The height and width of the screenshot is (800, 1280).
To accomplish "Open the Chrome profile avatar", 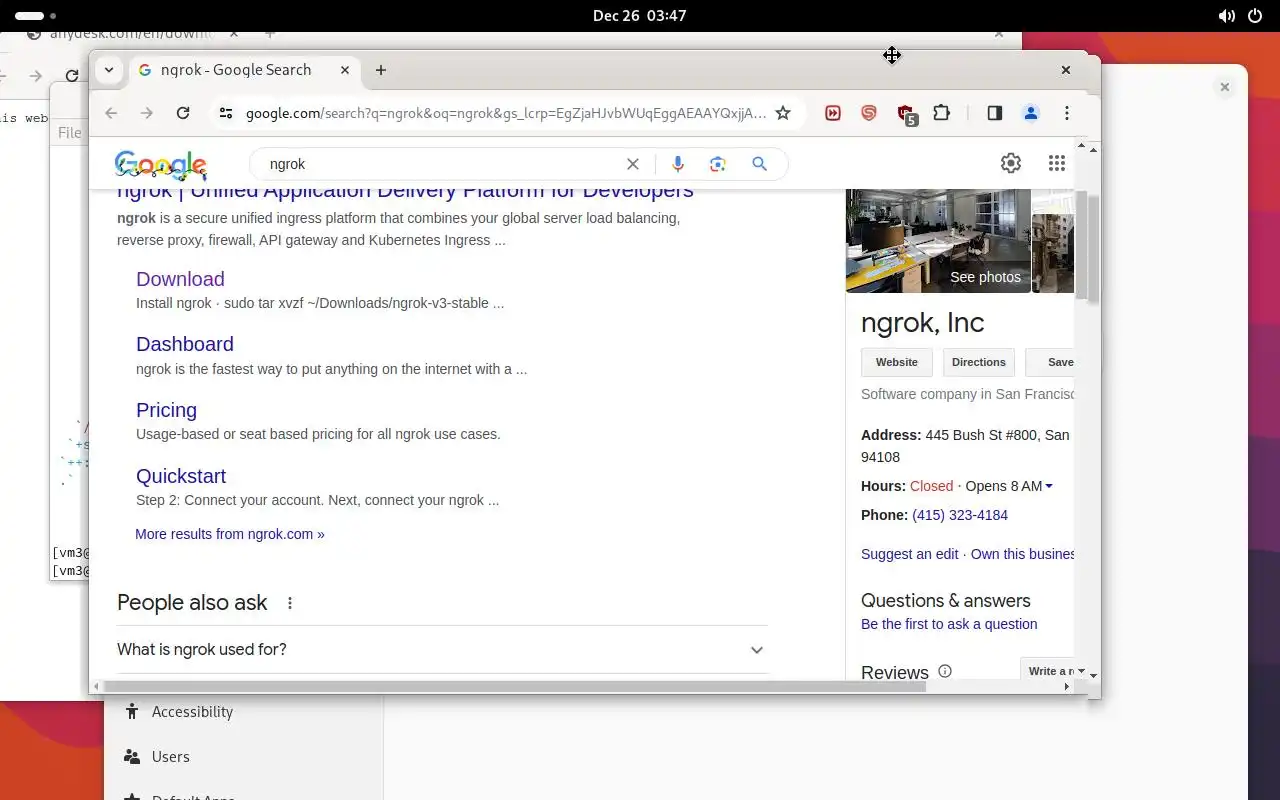I will 1031,113.
